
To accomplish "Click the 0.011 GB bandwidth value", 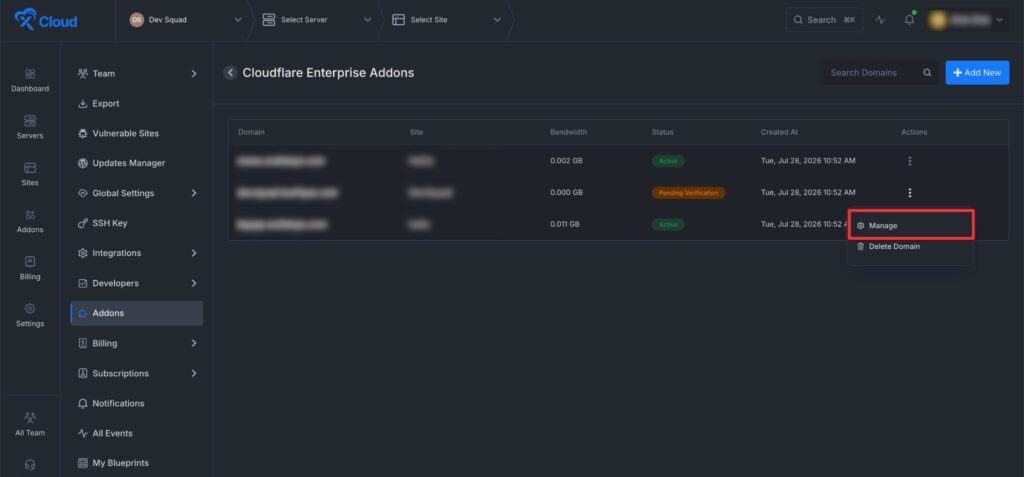I will (565, 224).
